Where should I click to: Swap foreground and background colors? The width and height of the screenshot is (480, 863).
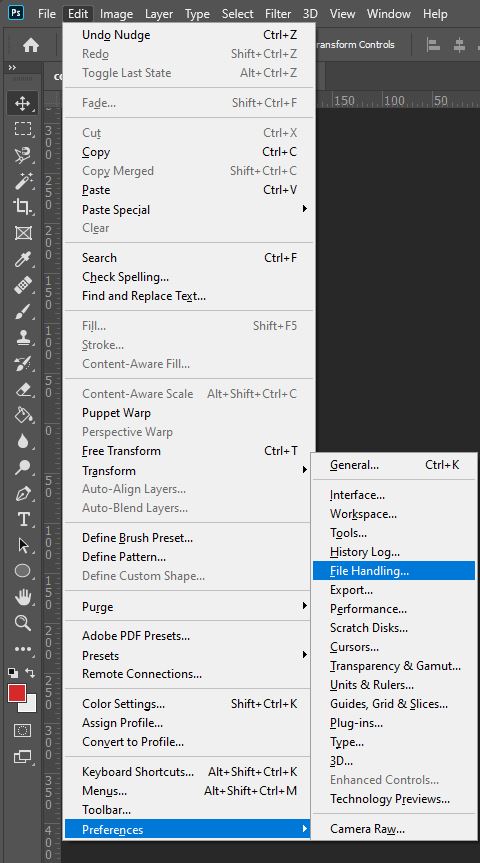tap(30, 673)
